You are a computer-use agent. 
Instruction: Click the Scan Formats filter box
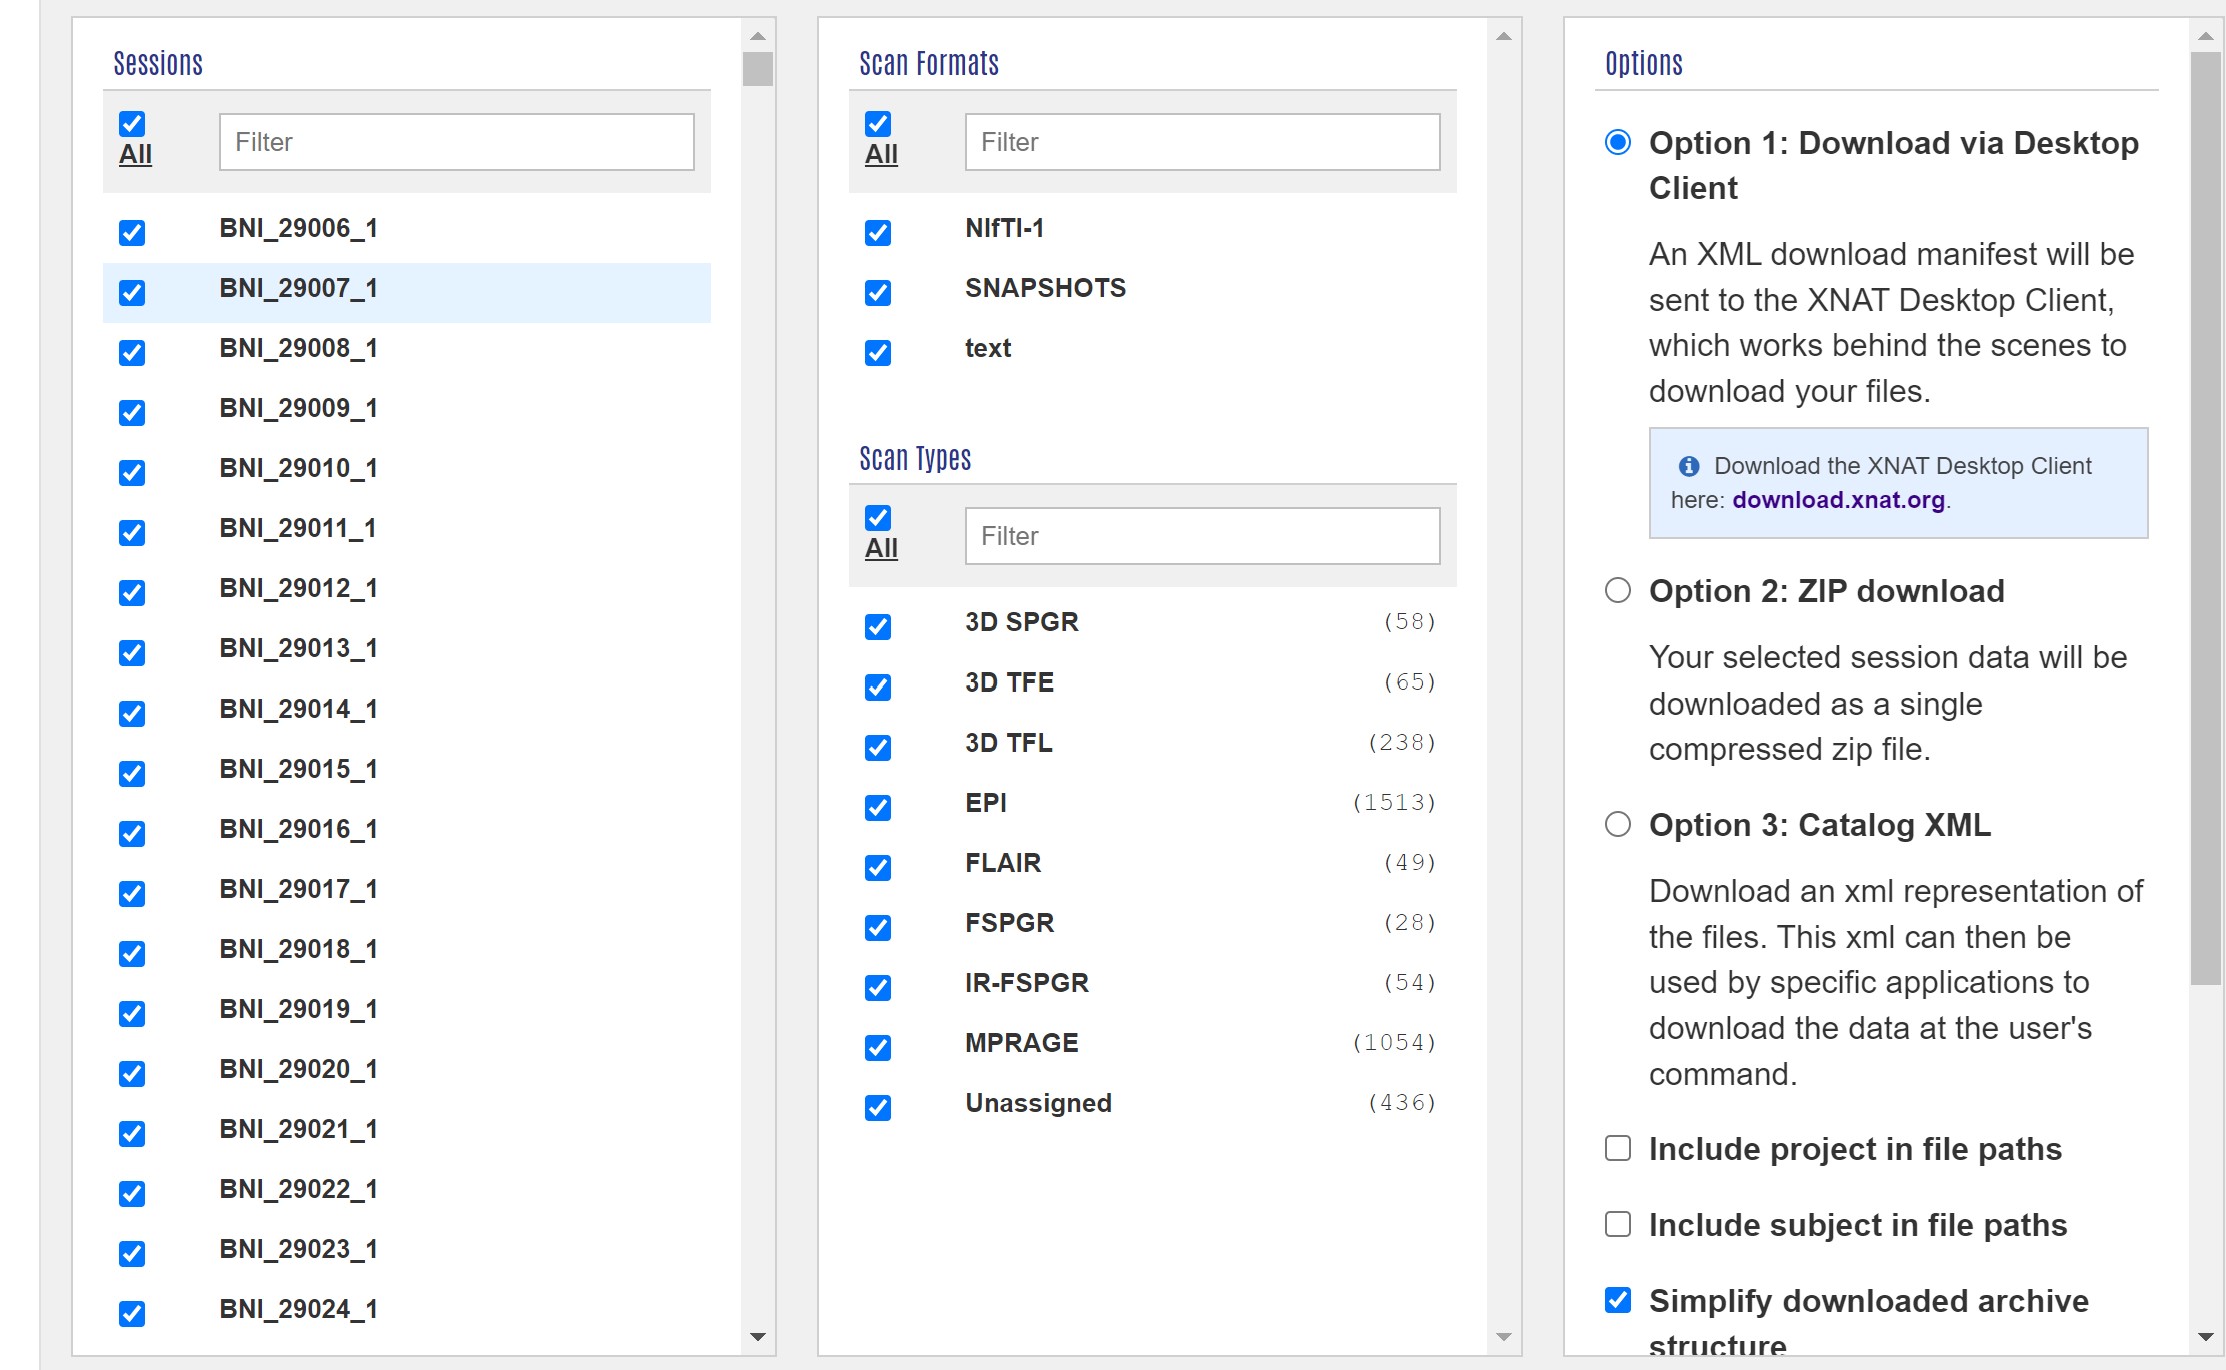click(1202, 142)
